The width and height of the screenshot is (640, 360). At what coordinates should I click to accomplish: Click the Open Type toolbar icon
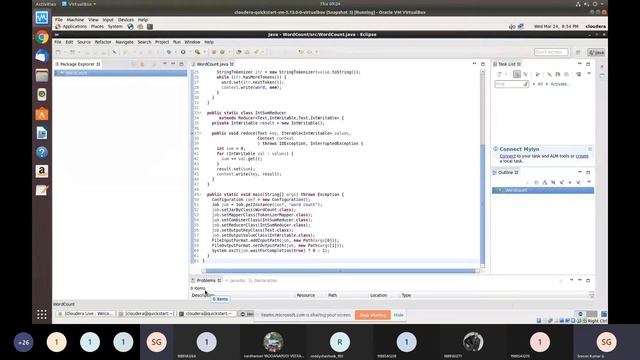pyautogui.click(x=239, y=52)
